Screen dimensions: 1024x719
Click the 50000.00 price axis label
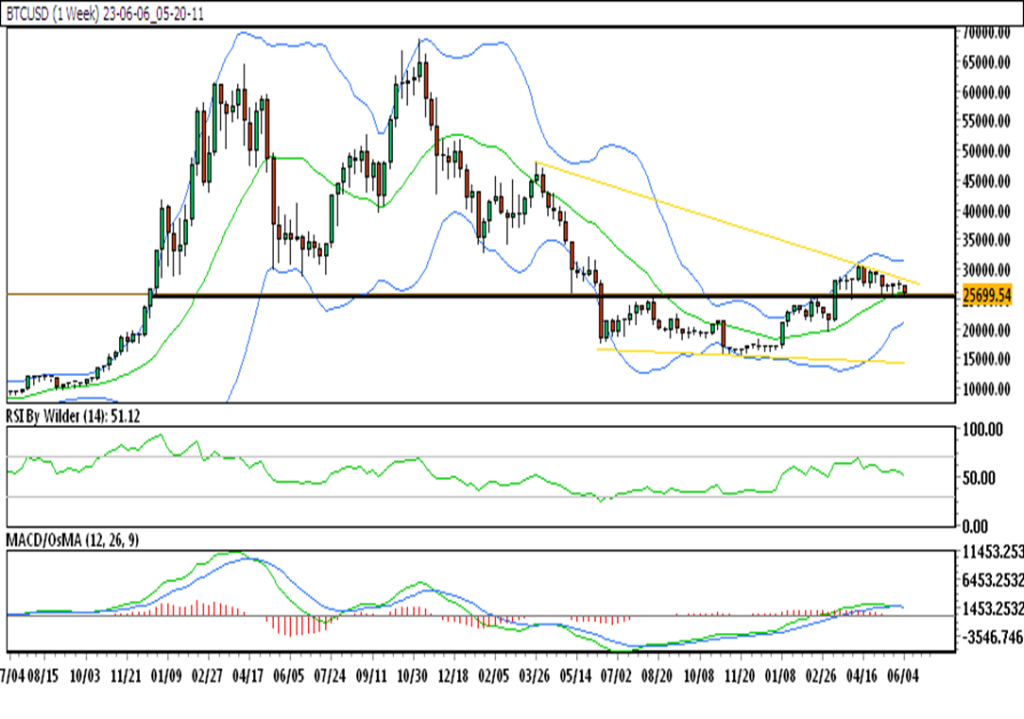click(986, 152)
